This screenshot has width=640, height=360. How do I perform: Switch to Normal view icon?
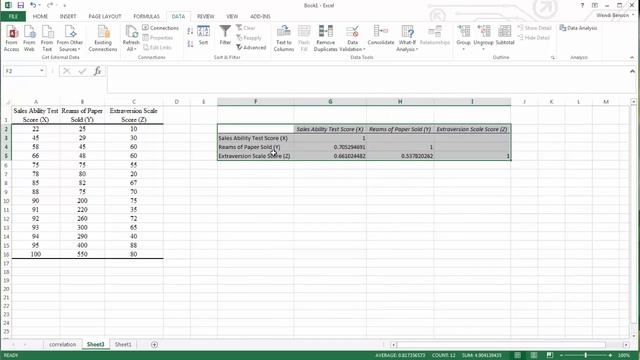pyautogui.click(x=517, y=356)
